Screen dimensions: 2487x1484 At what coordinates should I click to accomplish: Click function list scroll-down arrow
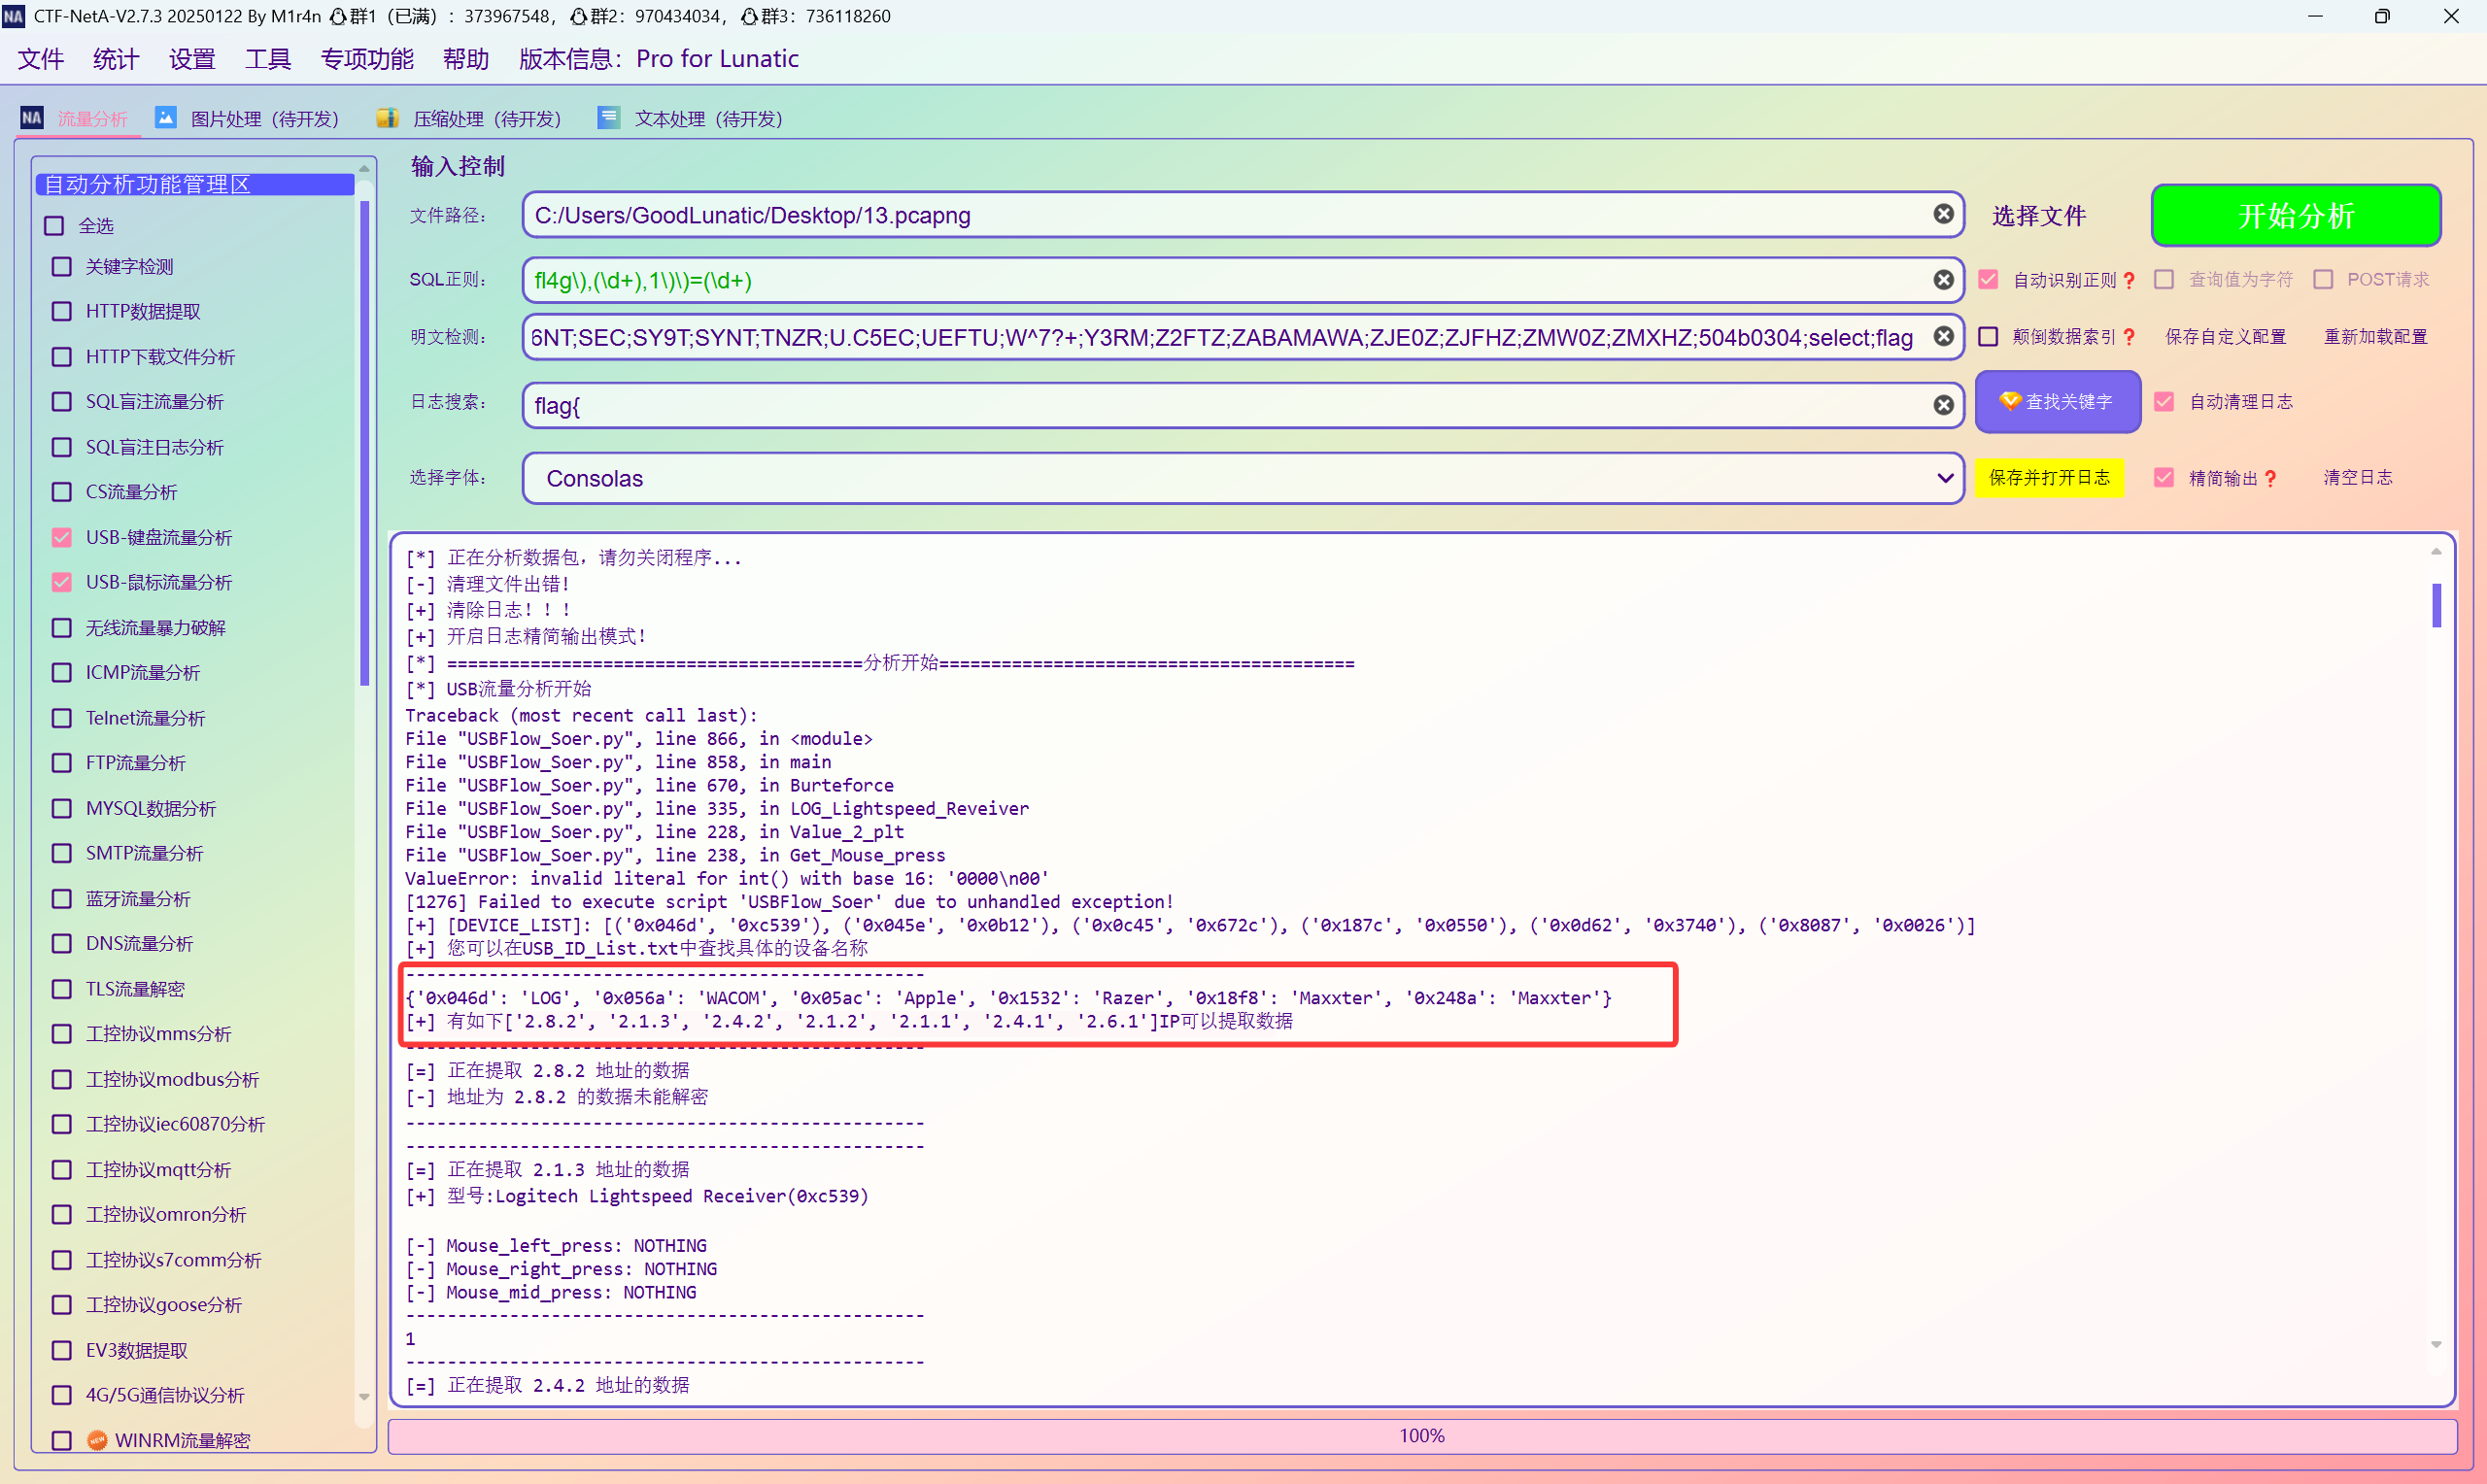point(364,1397)
